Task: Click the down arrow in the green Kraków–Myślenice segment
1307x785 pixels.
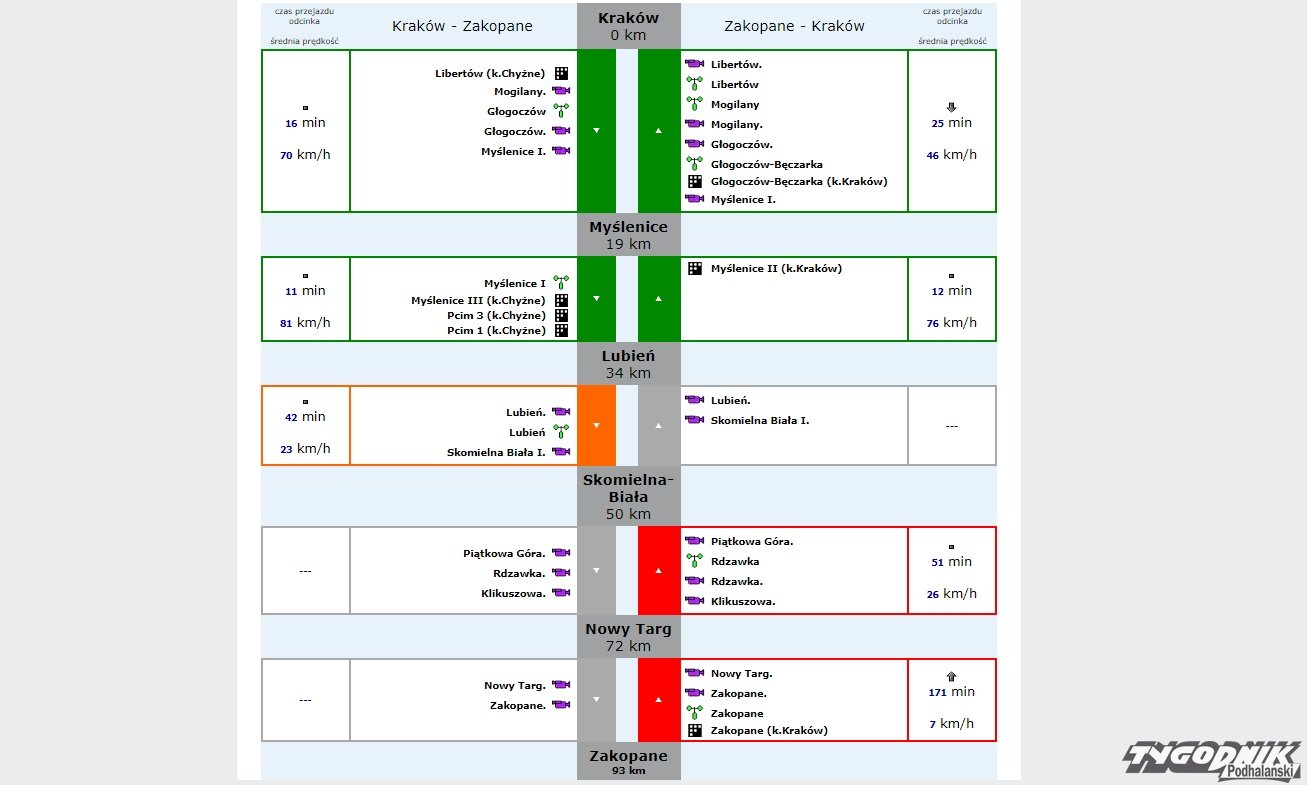Action: pos(596,131)
